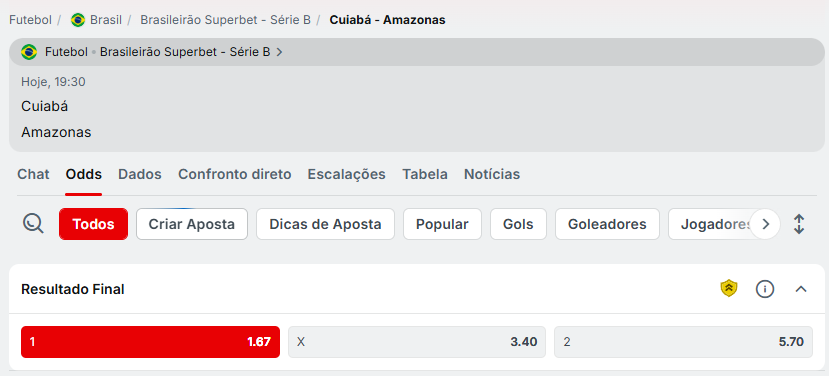The height and width of the screenshot is (376, 829).
Task: Show more filter categories with right arrow
Action: 765,224
